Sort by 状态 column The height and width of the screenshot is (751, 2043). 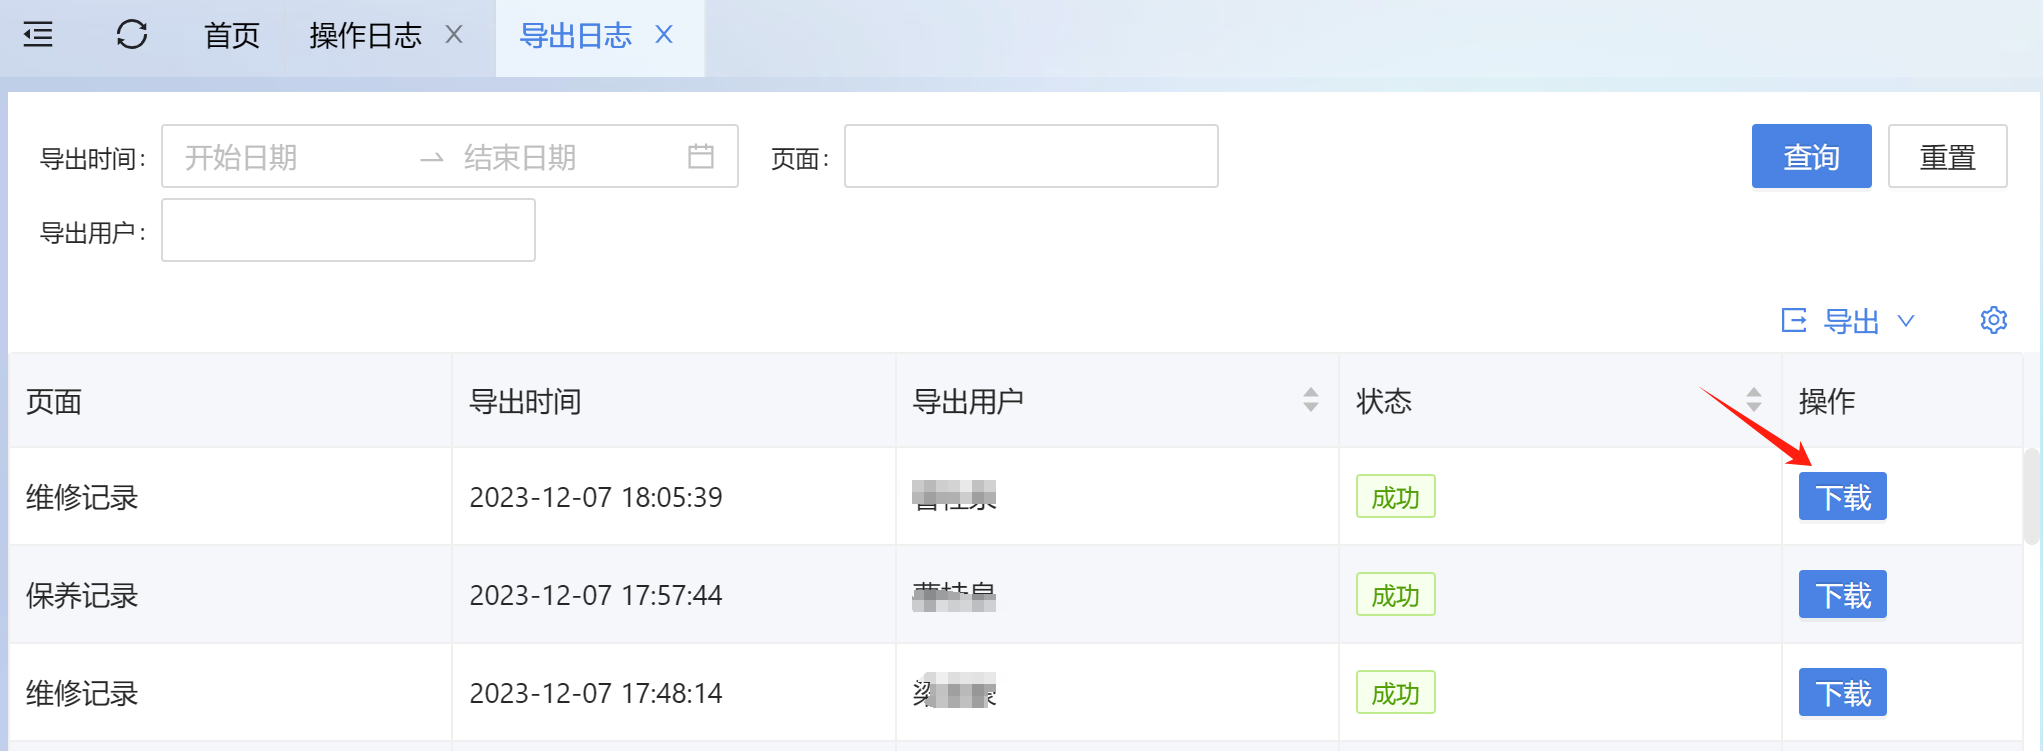[x=1753, y=400]
